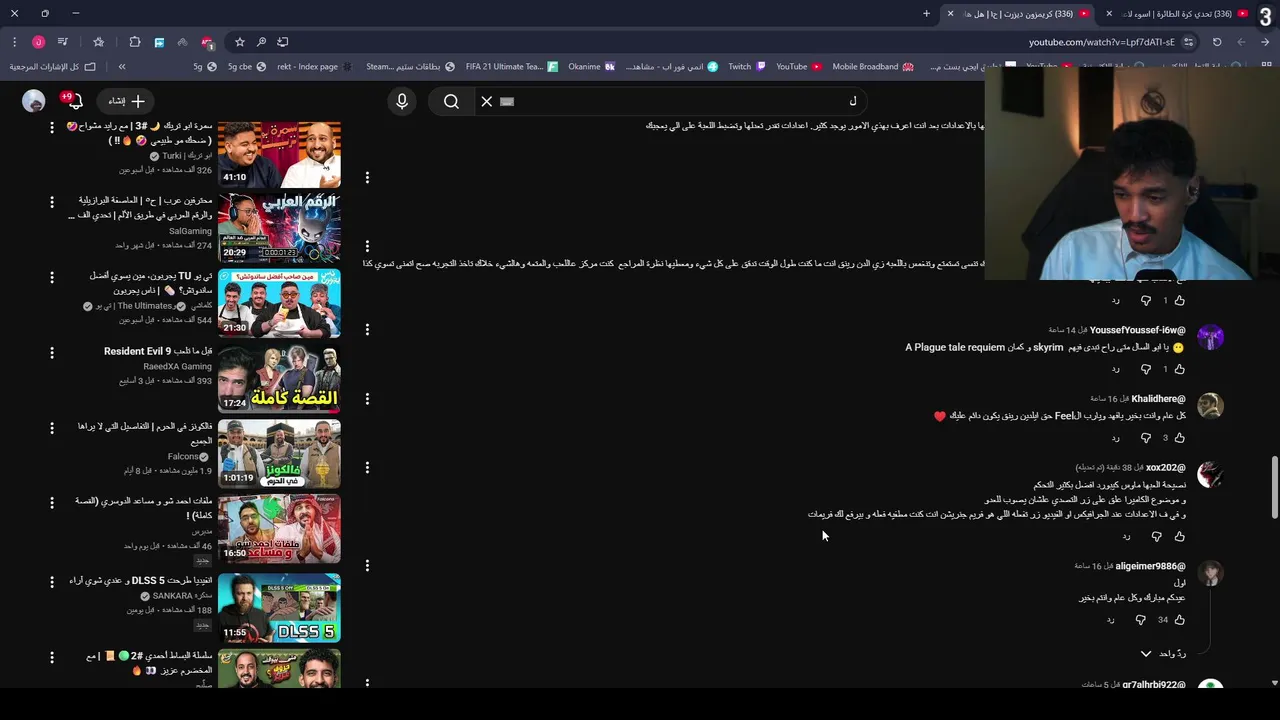Click the search magnifier button

[x=451, y=101]
